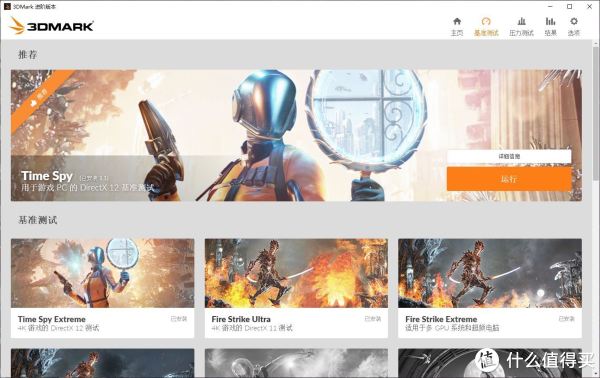Click the 已安装 label on Fire Strike Extreme
600x378 pixels.
coord(566,319)
